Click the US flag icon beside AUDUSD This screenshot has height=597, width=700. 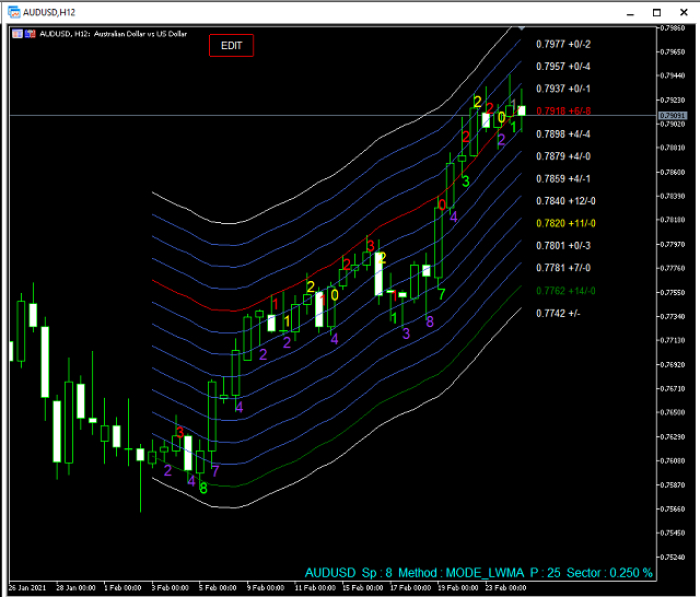click(30, 33)
